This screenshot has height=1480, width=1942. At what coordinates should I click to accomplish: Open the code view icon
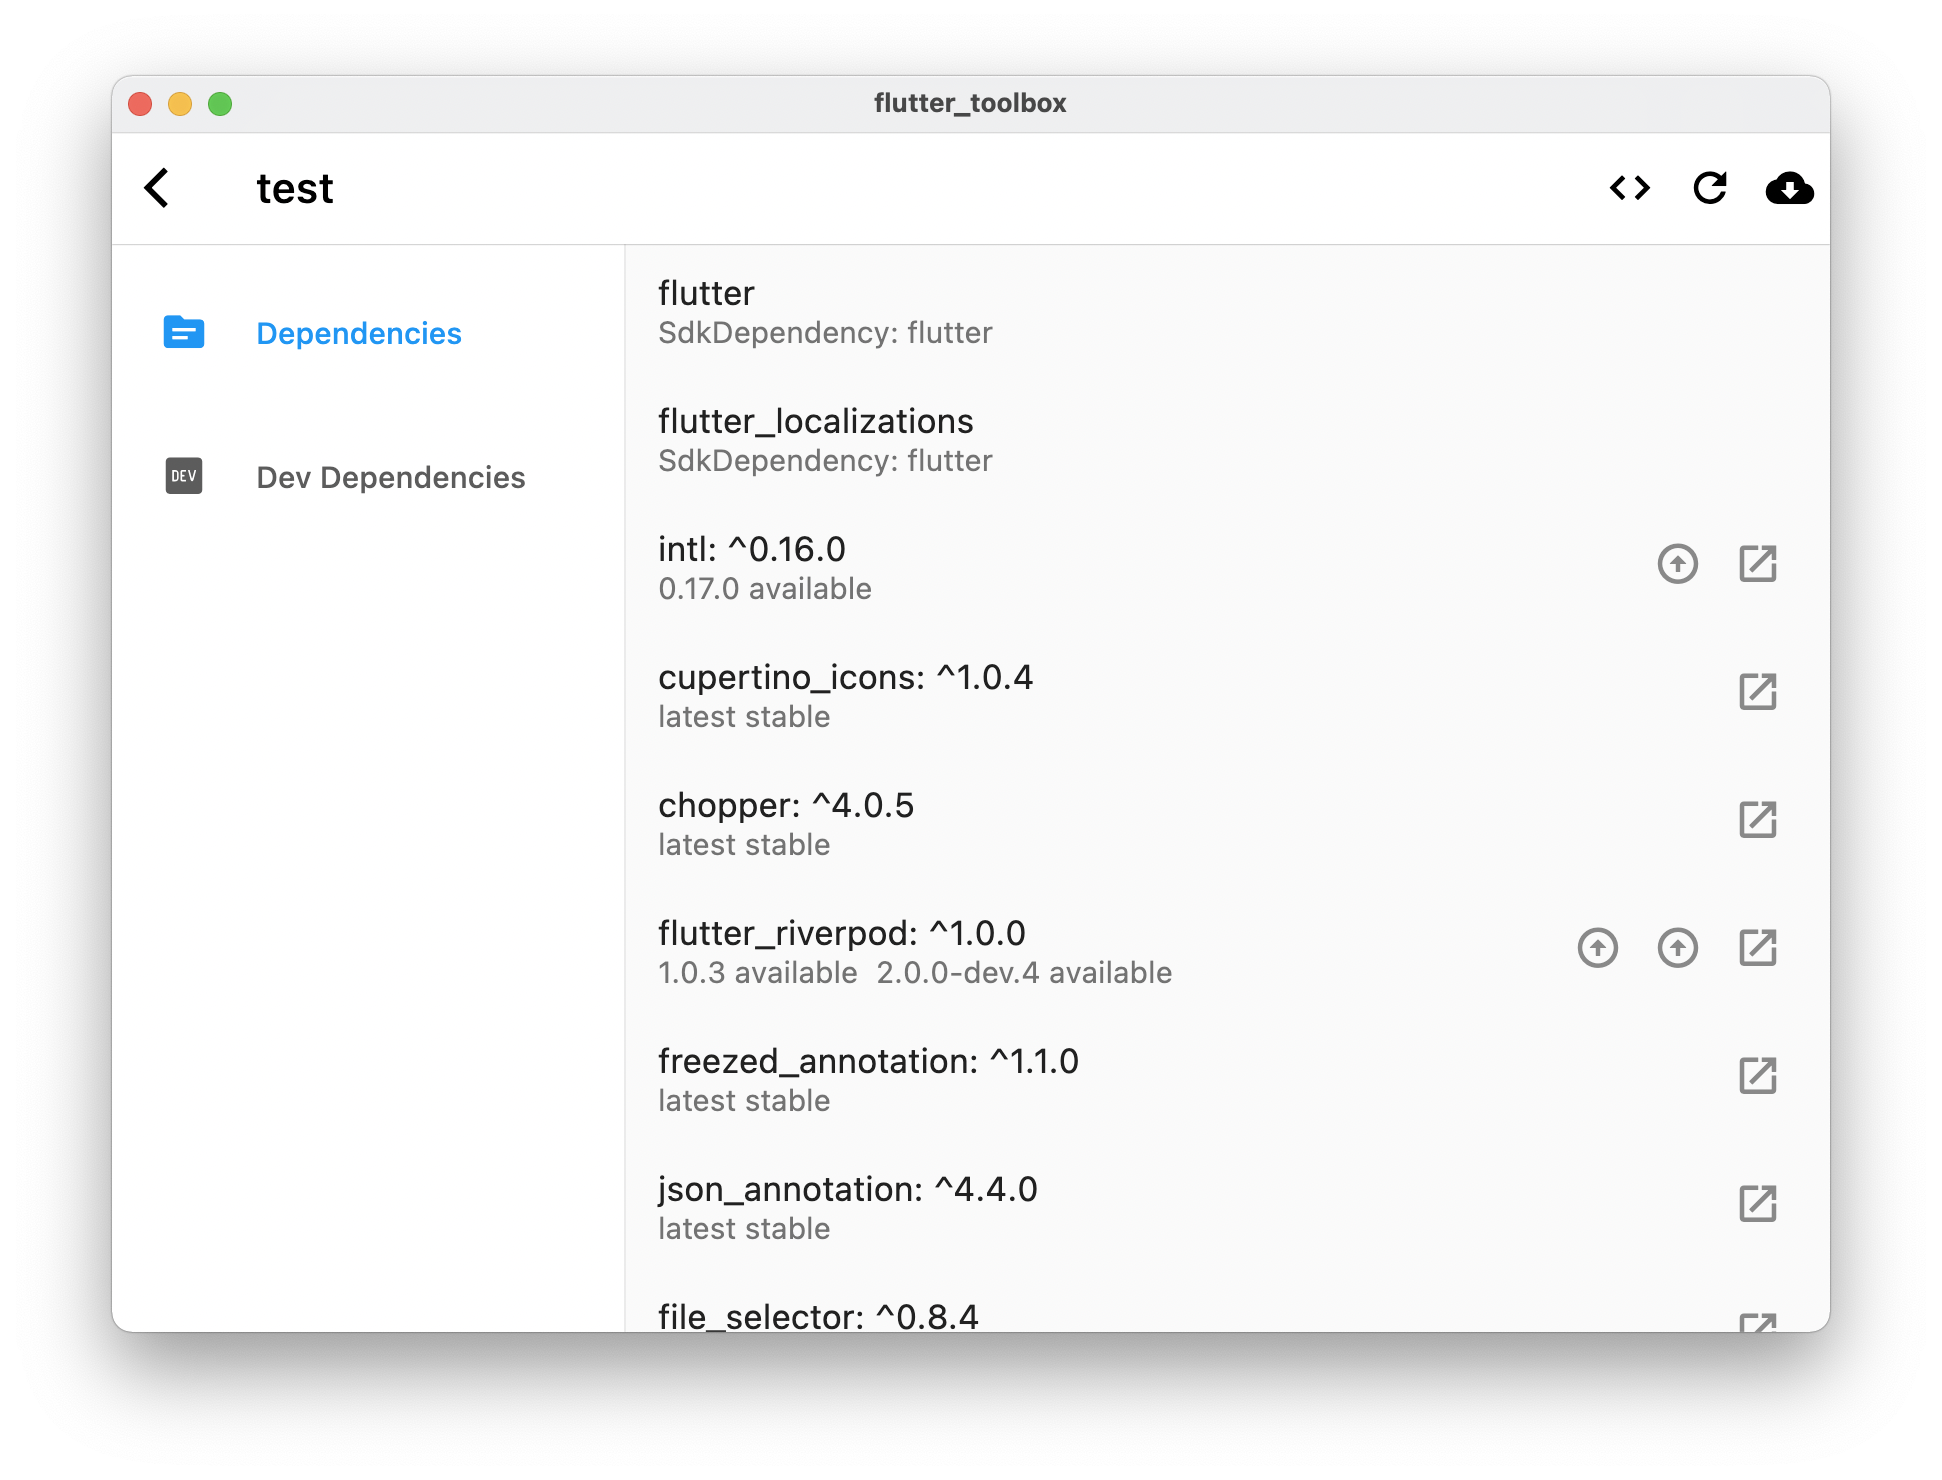tap(1629, 188)
